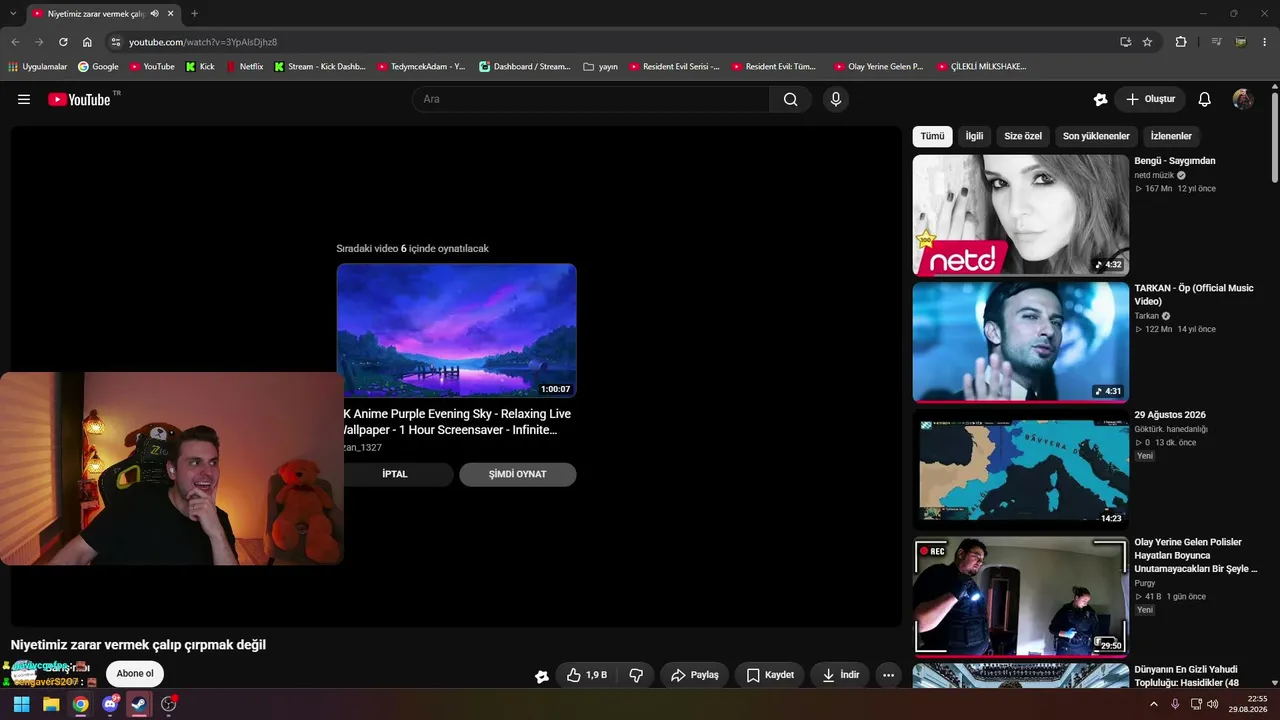
Task: Open the Uygulamalar apps shortcut
Action: [x=38, y=67]
